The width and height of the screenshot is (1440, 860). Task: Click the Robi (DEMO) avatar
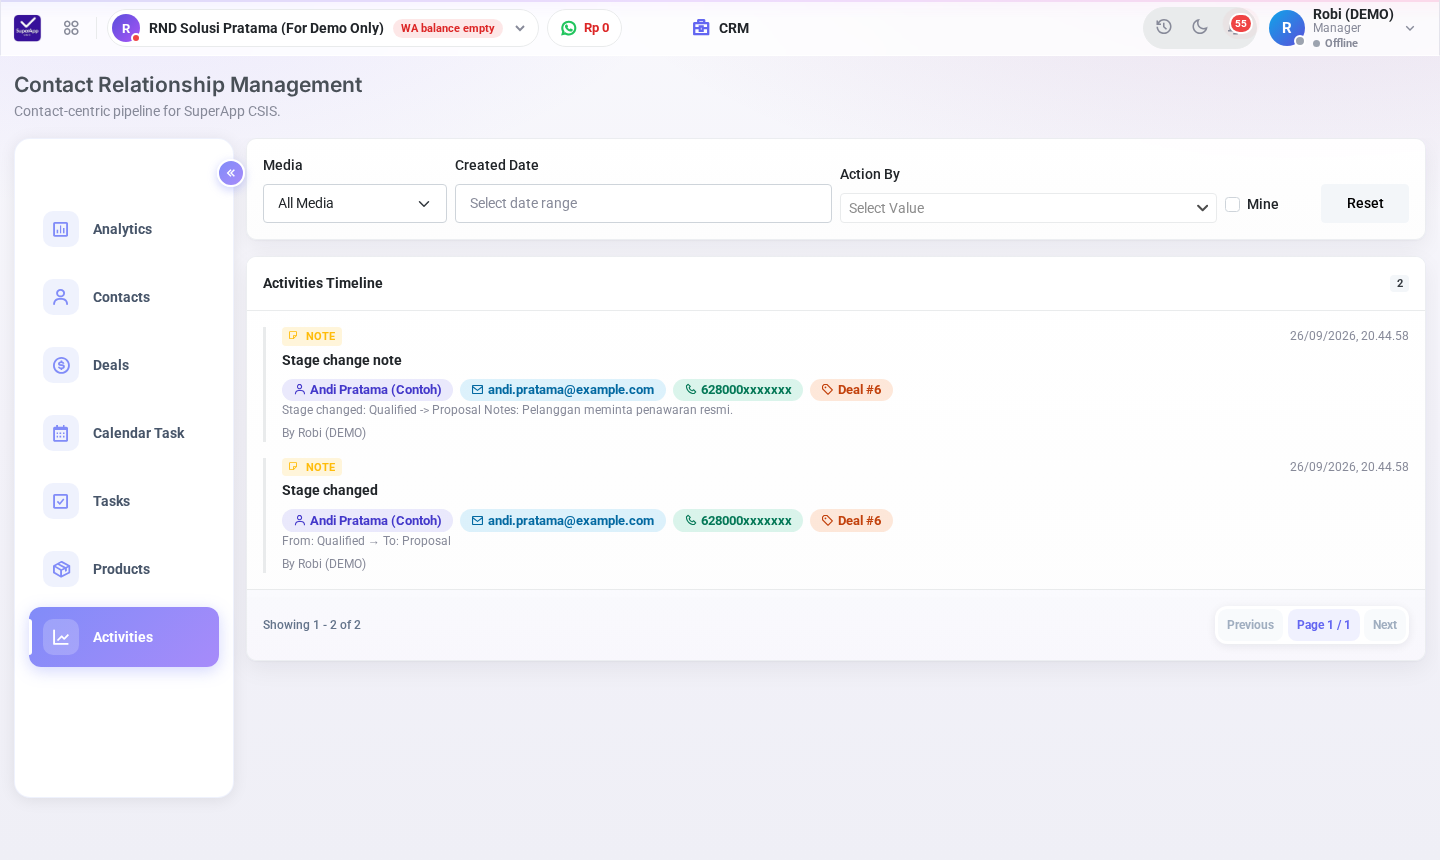tap(1287, 28)
